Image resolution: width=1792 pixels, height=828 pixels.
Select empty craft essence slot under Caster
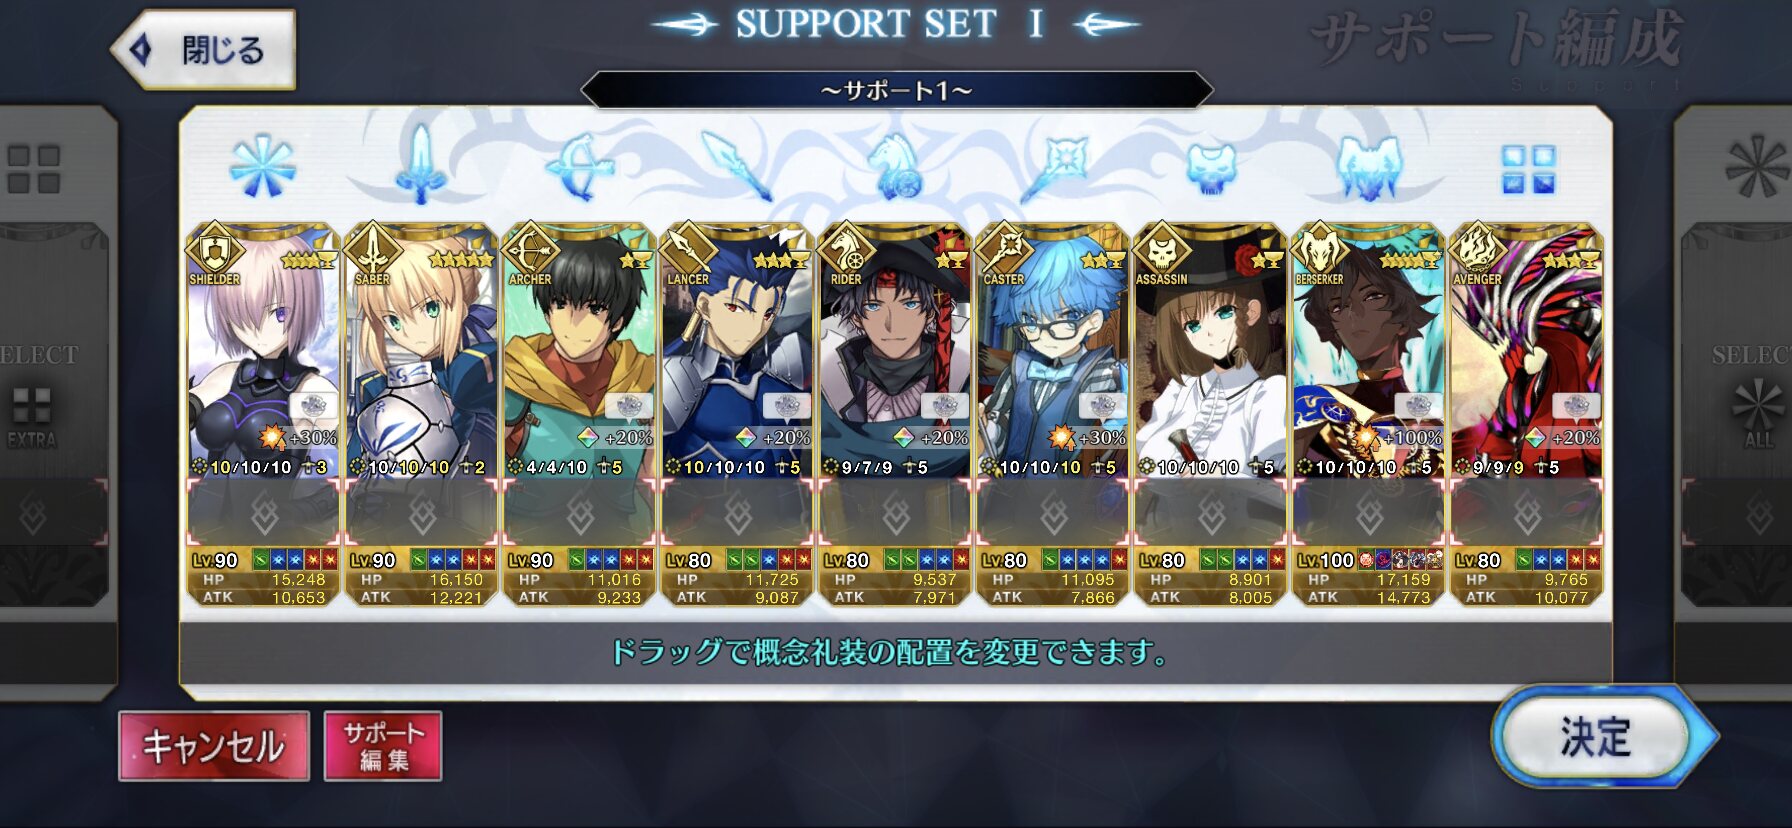pyautogui.click(x=1053, y=514)
